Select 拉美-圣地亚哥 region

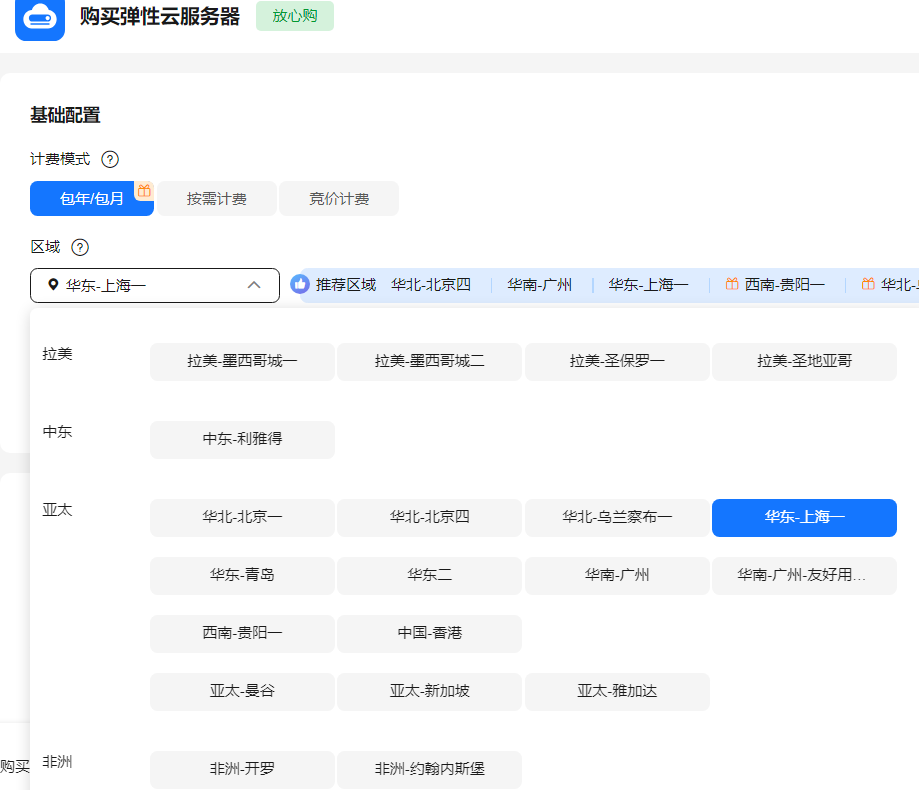[804, 362]
